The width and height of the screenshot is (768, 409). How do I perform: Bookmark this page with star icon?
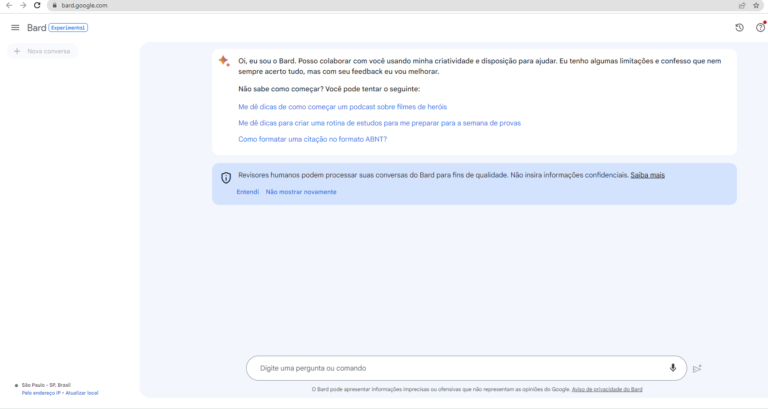coord(756,5)
